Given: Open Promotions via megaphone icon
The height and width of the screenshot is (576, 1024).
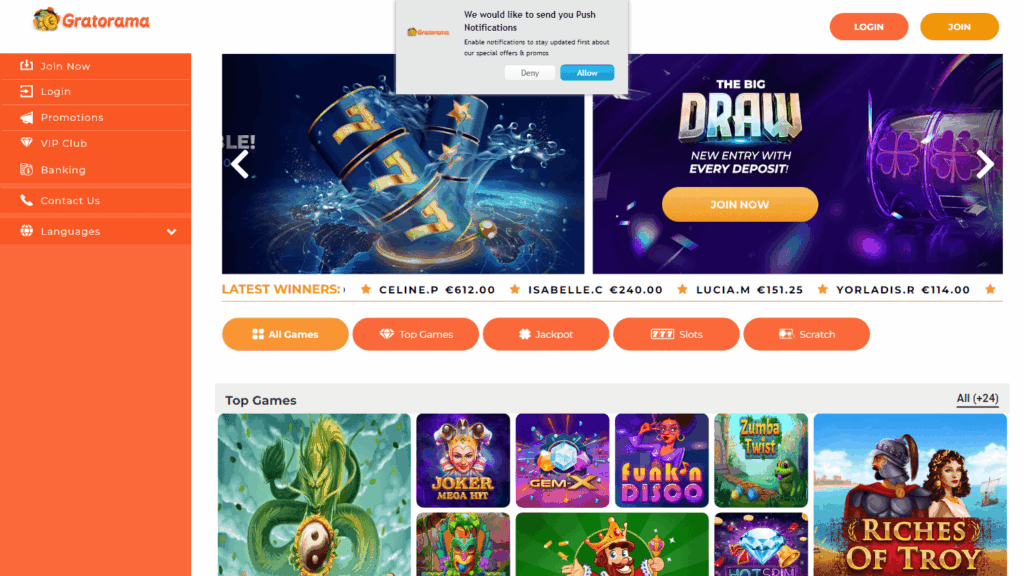Looking at the screenshot, I should click(26, 118).
